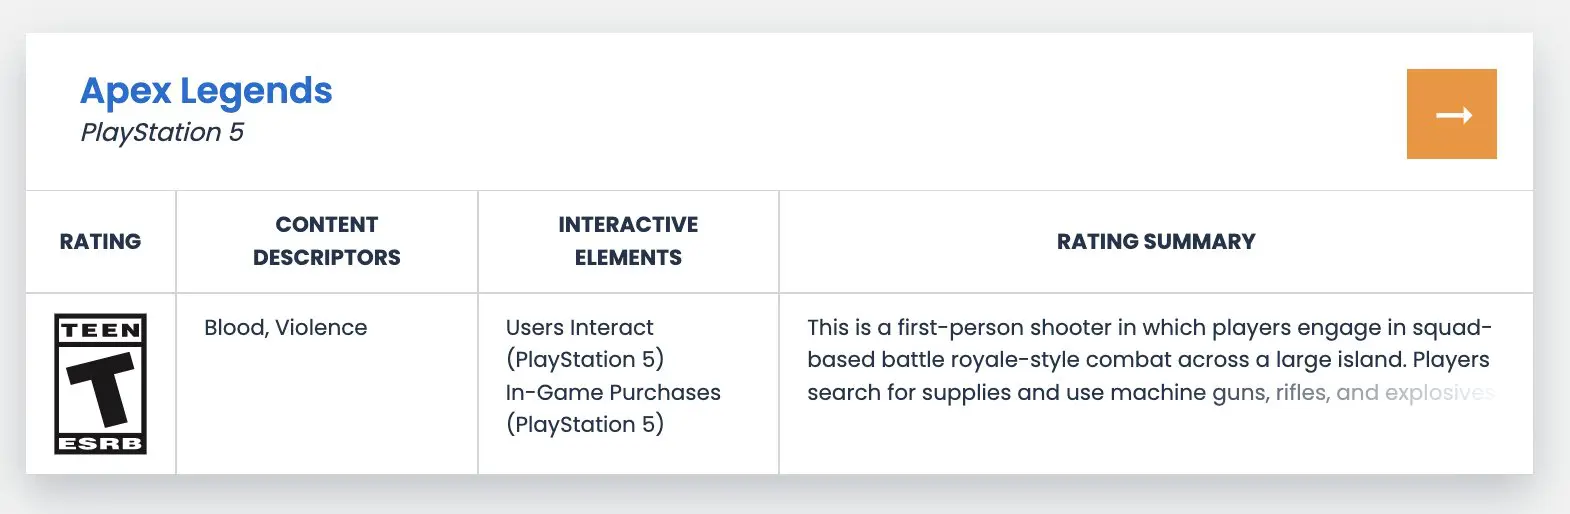Viewport: 1570px width, 514px height.
Task: Click the CONTENT DESCRIPTORS column header
Action: point(327,241)
